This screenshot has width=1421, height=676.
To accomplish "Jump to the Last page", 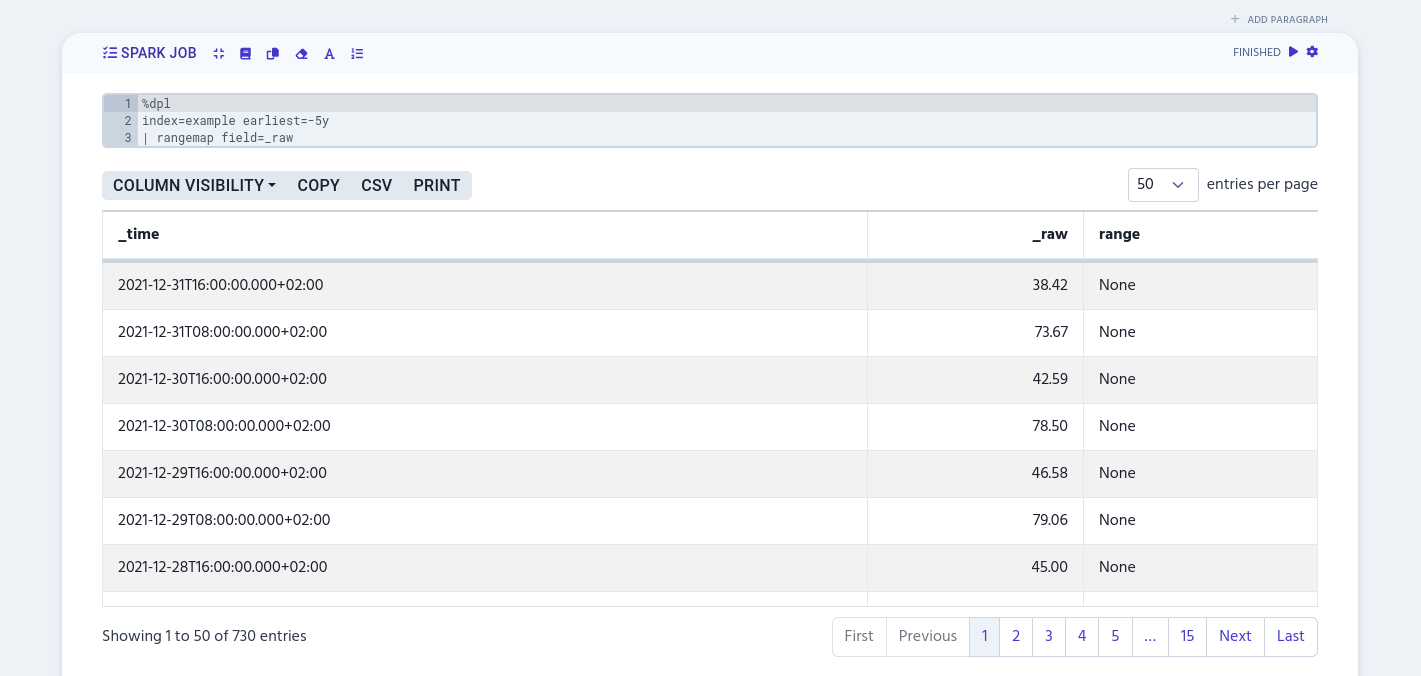I will 1290,637.
